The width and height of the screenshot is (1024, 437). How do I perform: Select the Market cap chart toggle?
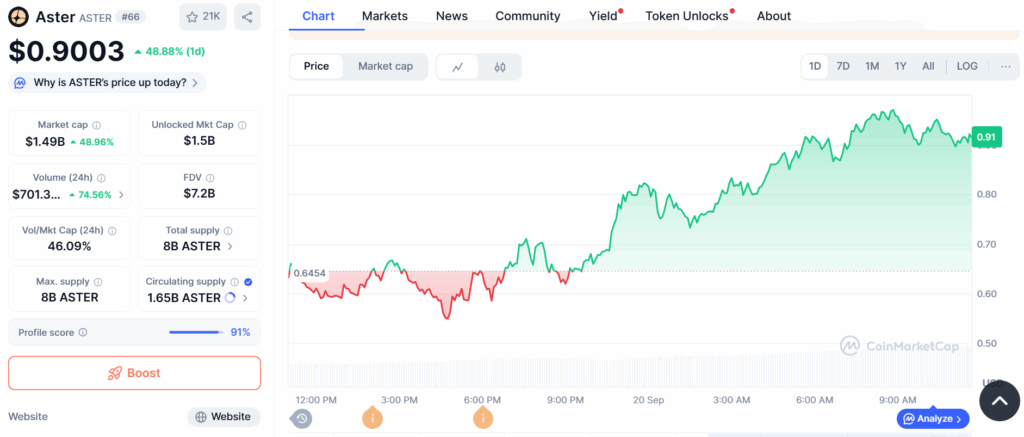(x=385, y=66)
